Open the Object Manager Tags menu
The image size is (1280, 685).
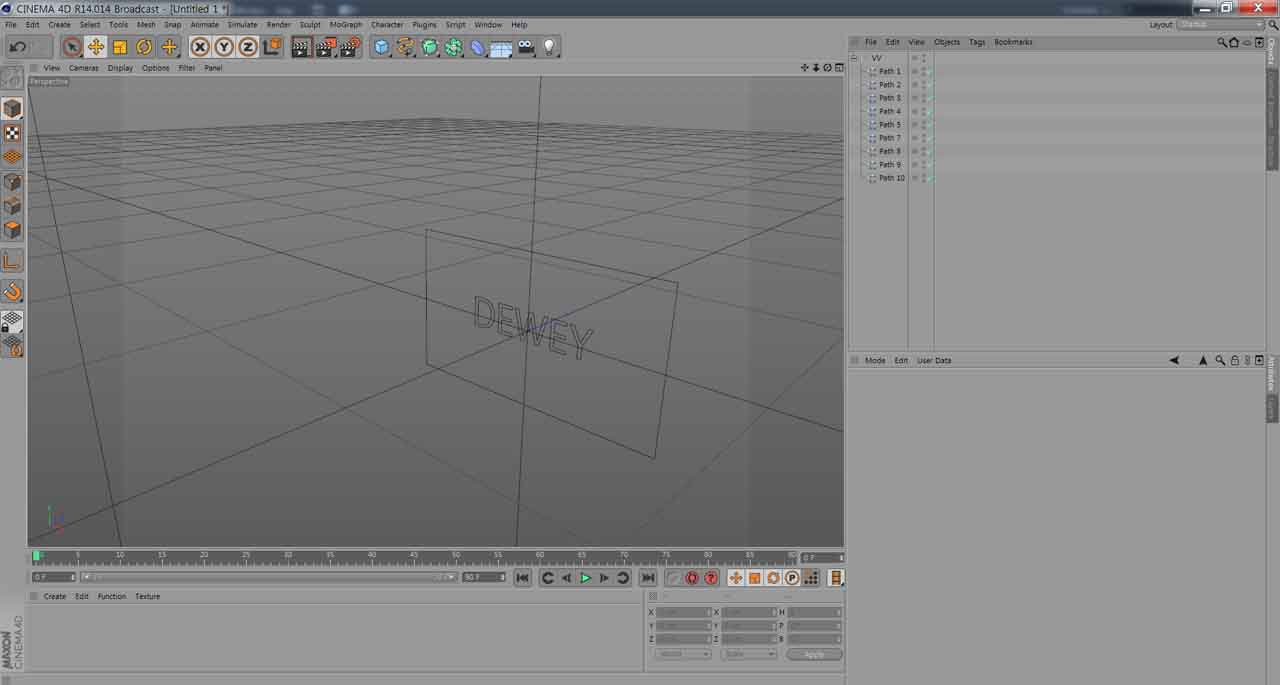tap(977, 42)
